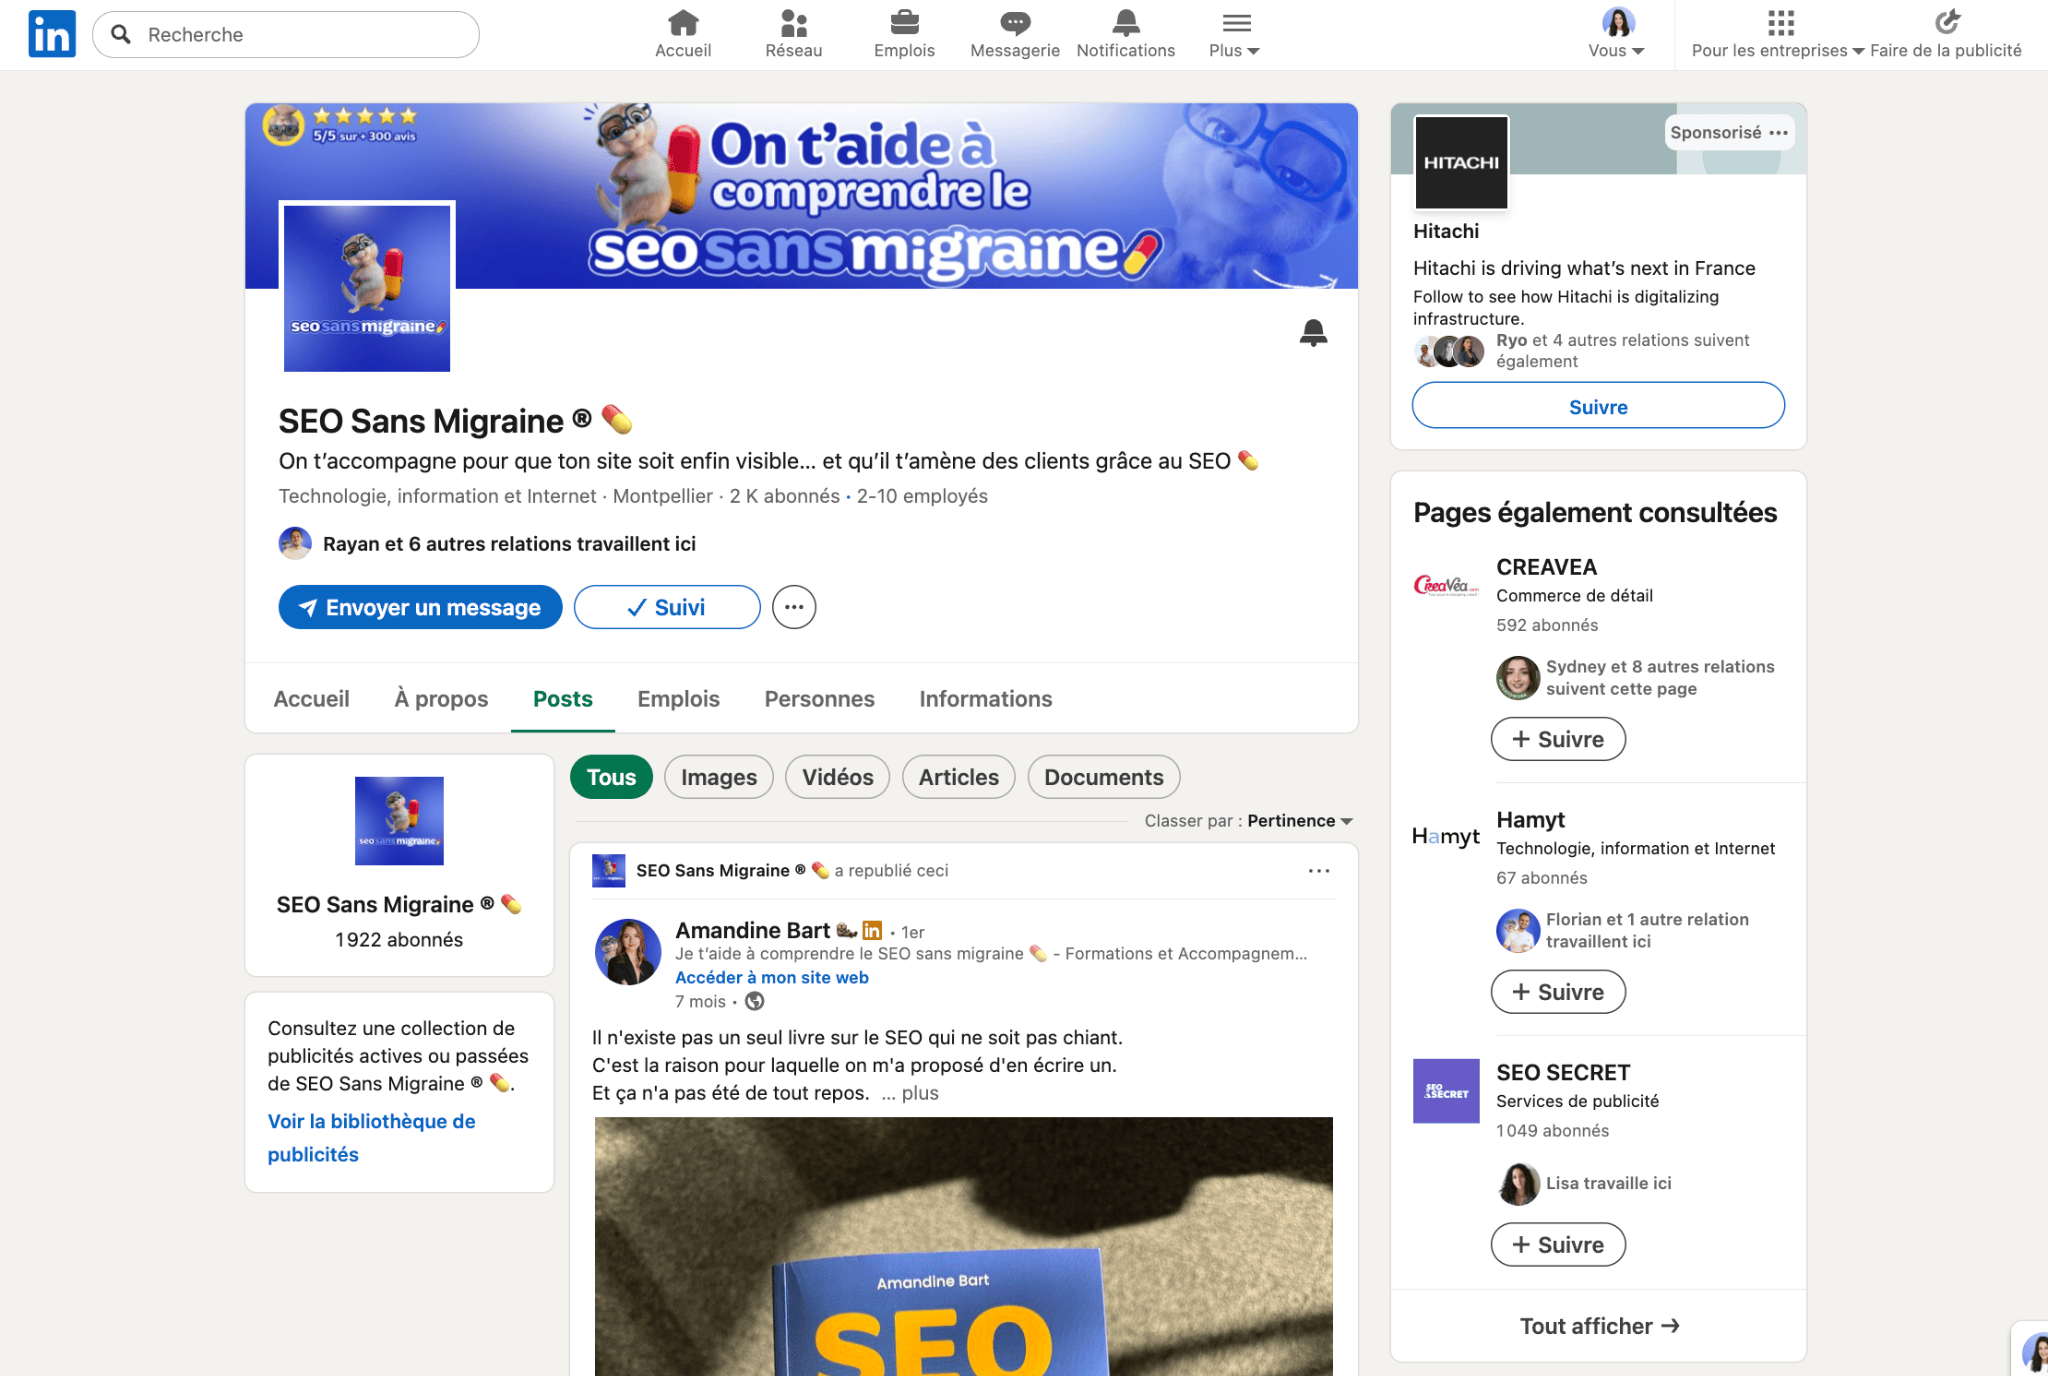The height and width of the screenshot is (1376, 2048).
Task: Select the Images filter chip
Action: tap(719, 777)
